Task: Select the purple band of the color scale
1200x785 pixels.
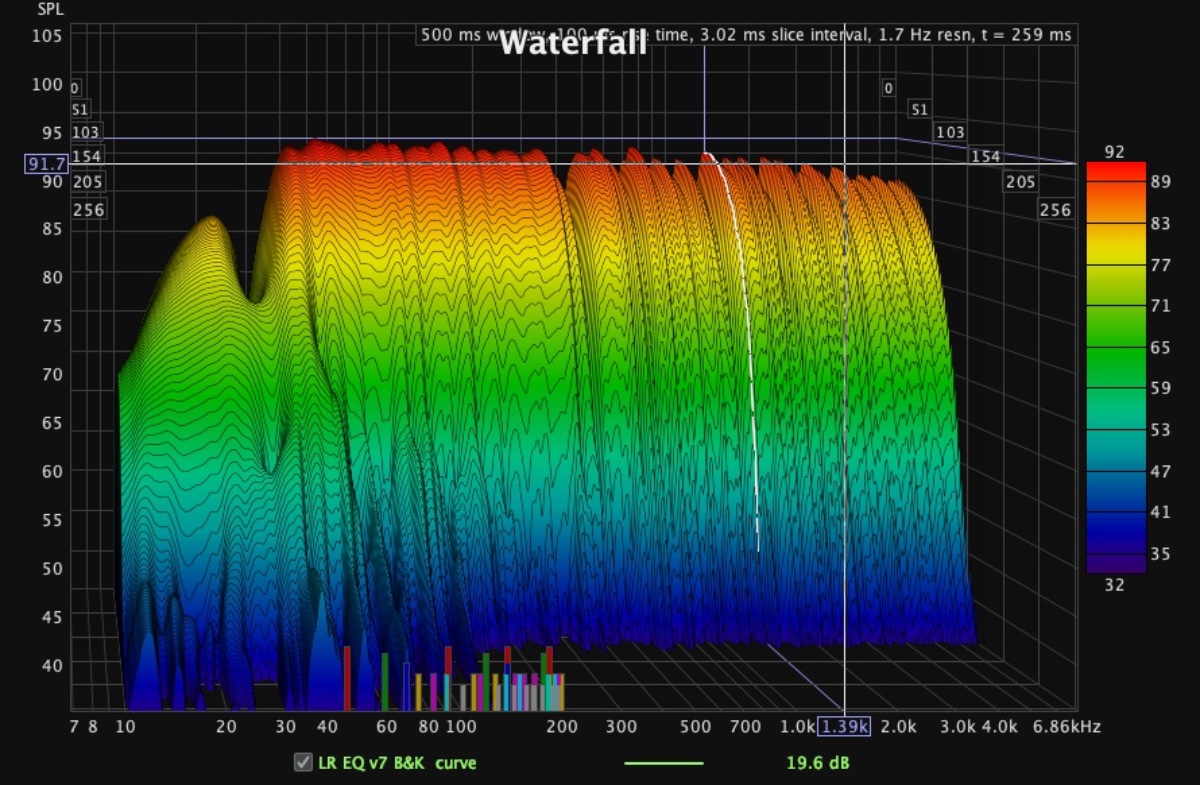Action: pos(1115,563)
